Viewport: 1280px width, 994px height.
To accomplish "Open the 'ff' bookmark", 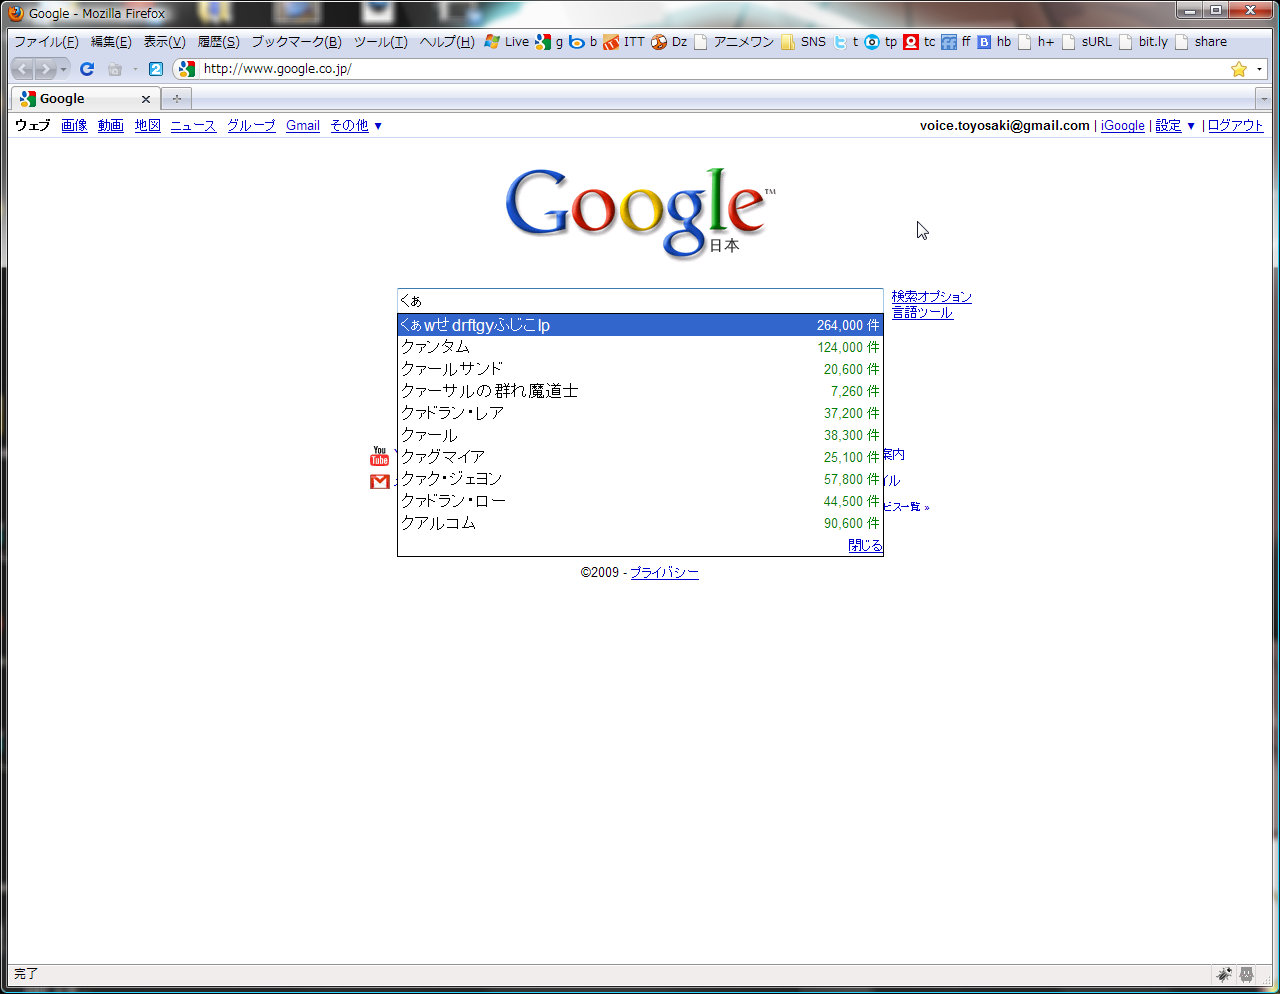I will 956,42.
